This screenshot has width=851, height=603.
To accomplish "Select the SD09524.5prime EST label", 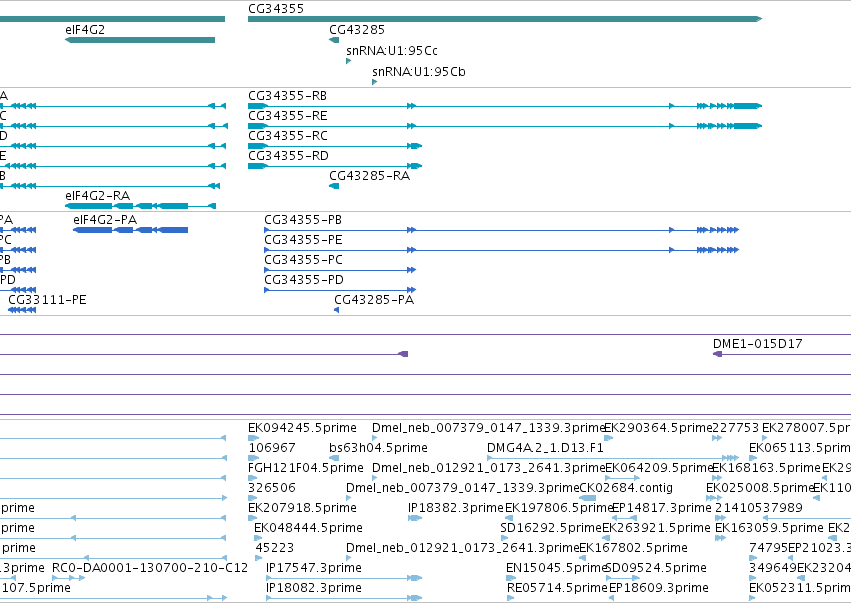I will (656, 568).
